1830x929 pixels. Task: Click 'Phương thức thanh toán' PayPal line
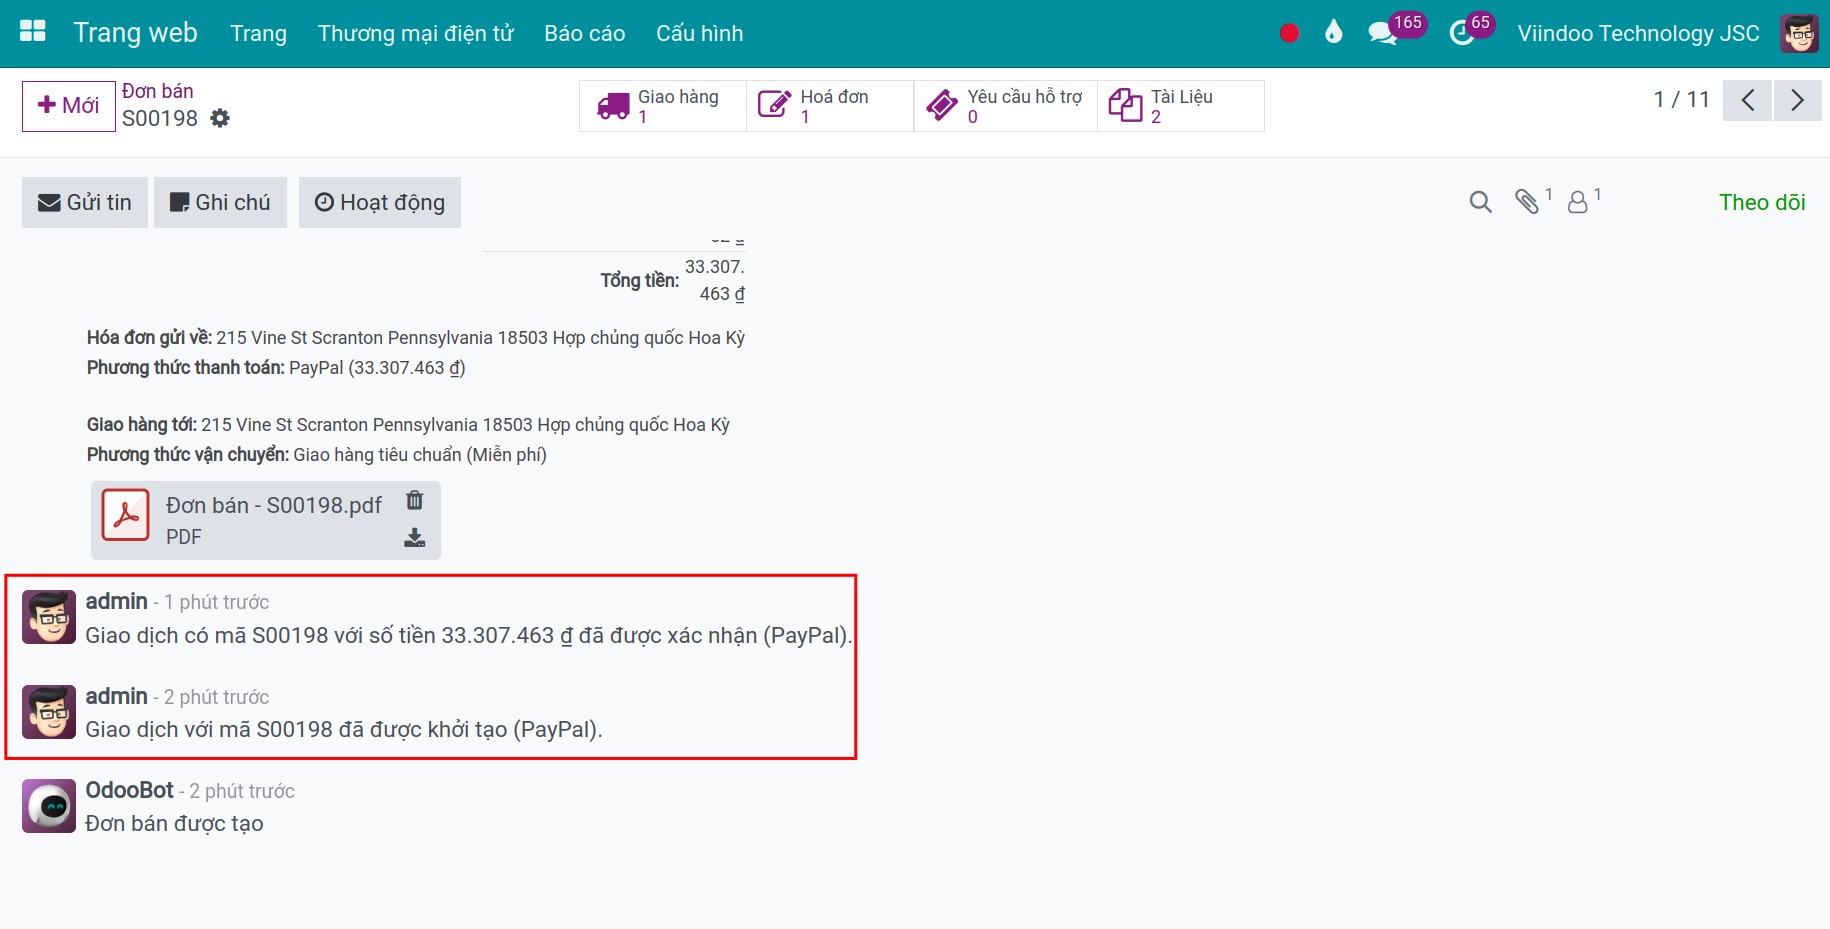[x=276, y=368]
